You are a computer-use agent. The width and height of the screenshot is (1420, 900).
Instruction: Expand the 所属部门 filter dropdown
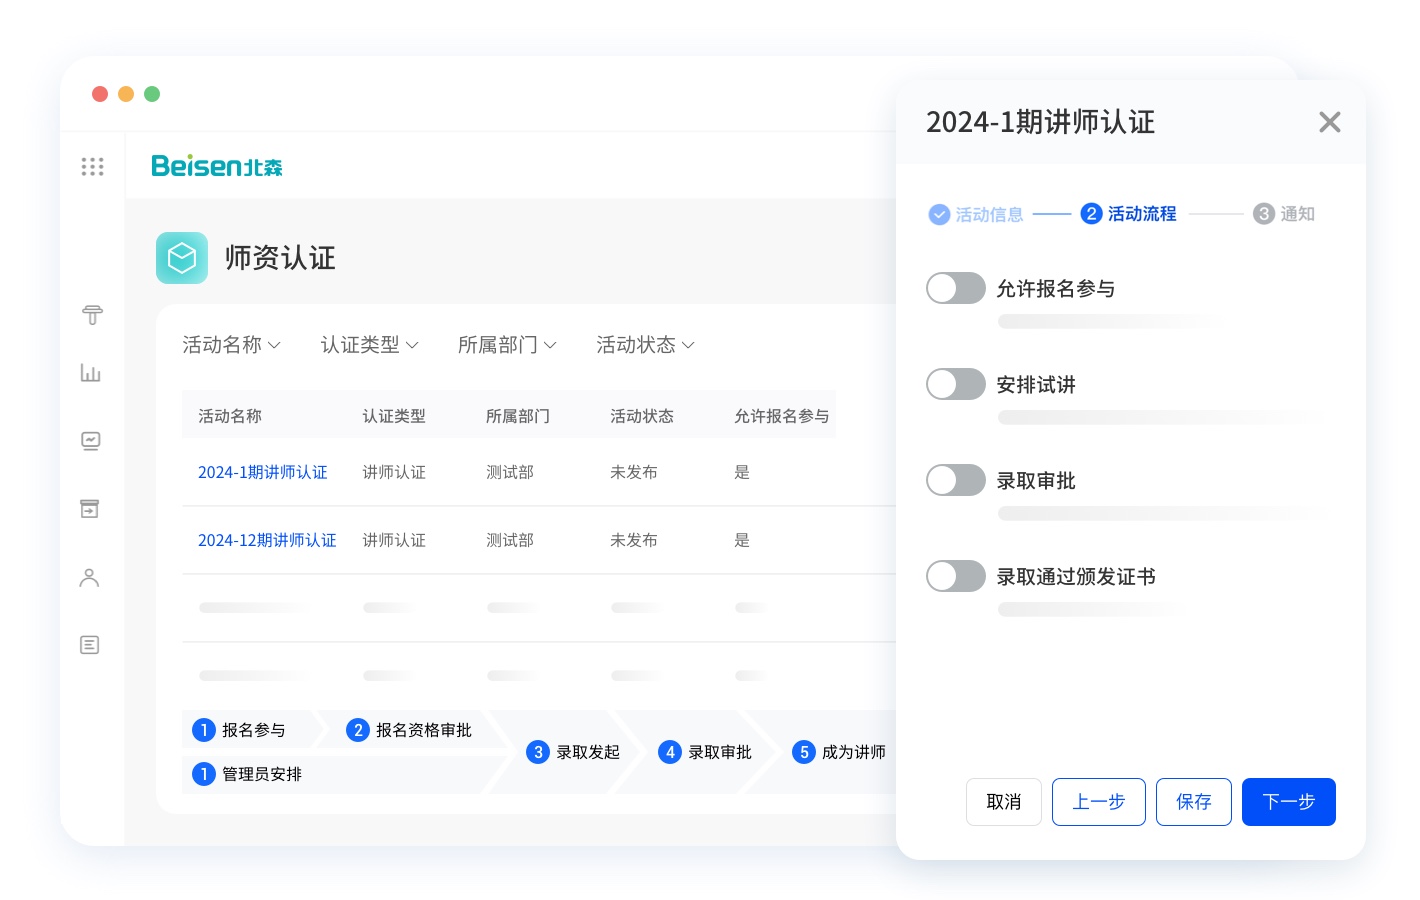[507, 345]
